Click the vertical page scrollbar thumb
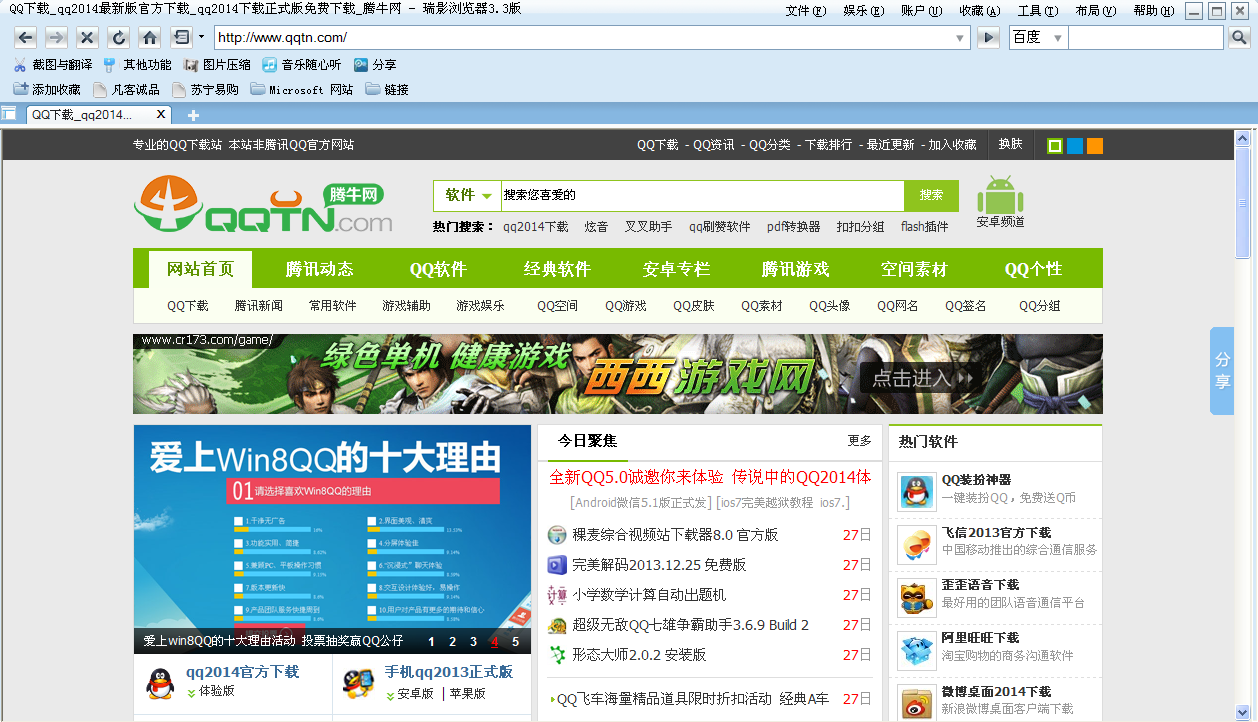Screen dimensions: 1258x722 point(1242,202)
